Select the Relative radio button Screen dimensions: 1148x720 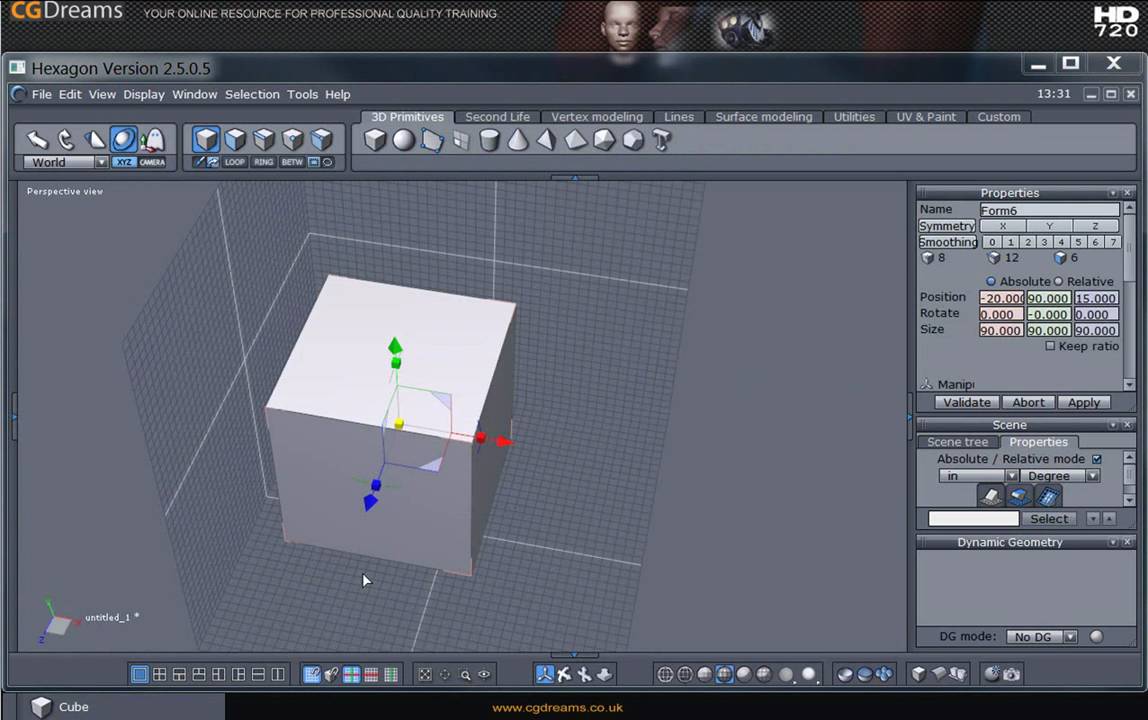(1058, 281)
